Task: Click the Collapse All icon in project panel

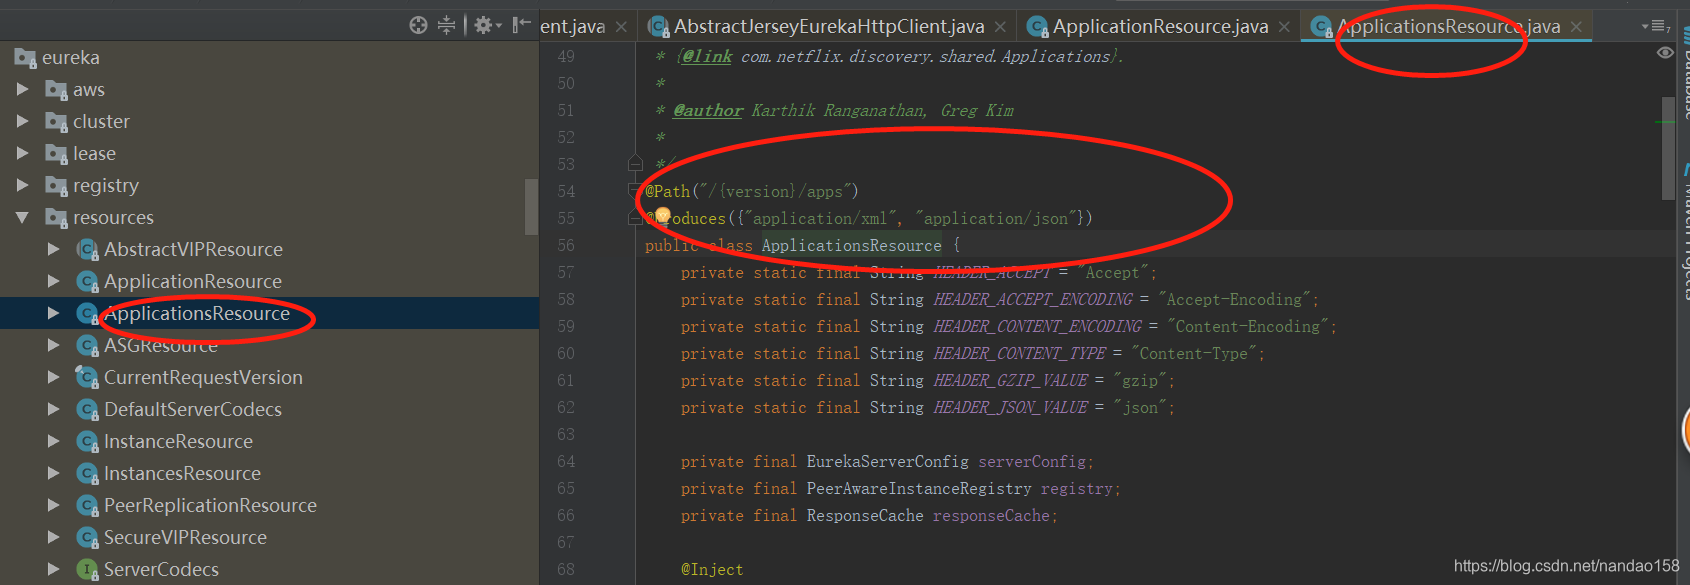Action: point(446,25)
